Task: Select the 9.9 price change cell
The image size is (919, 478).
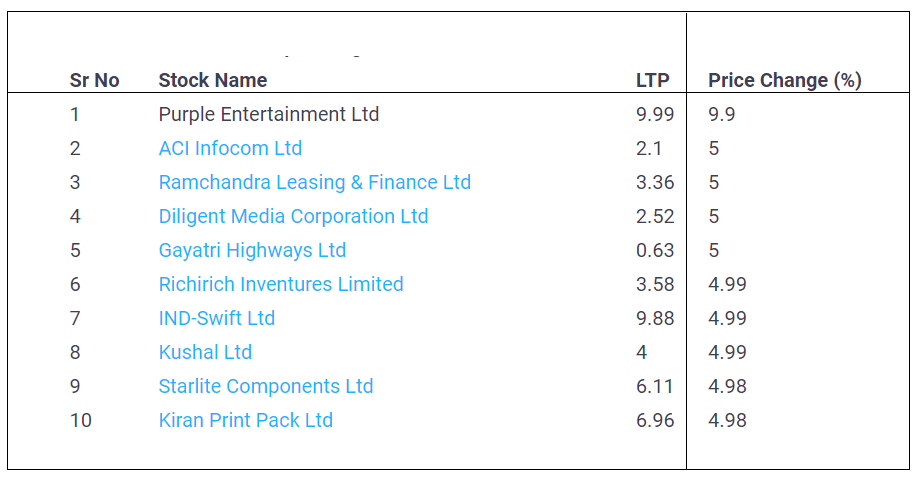Action: click(x=721, y=114)
